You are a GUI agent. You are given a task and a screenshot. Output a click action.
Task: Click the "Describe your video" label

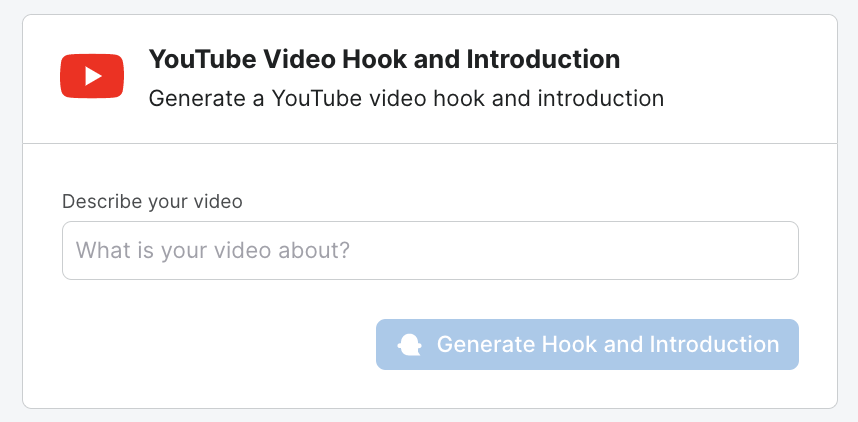tap(152, 201)
